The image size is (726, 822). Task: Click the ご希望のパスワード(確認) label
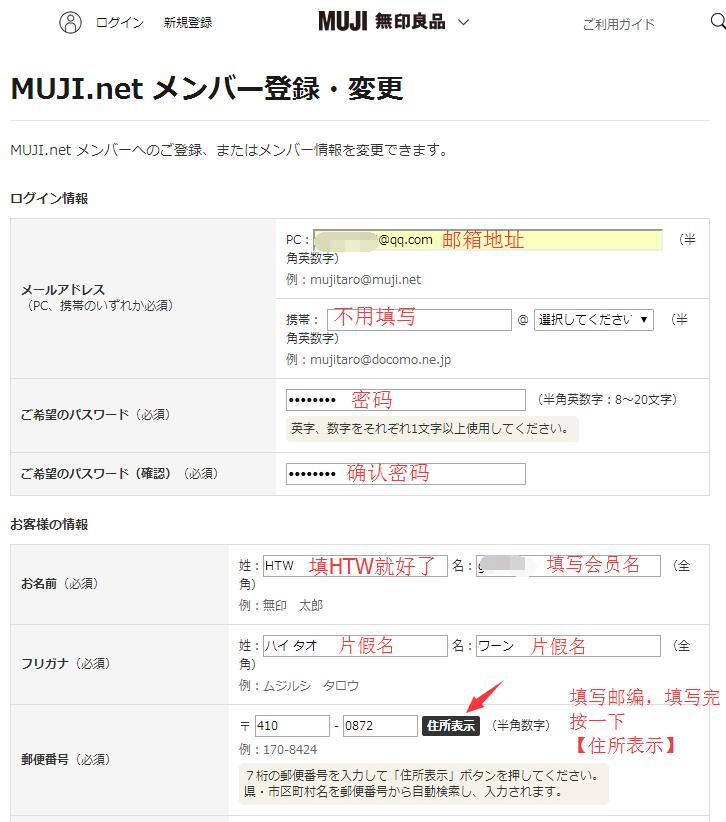tap(119, 473)
